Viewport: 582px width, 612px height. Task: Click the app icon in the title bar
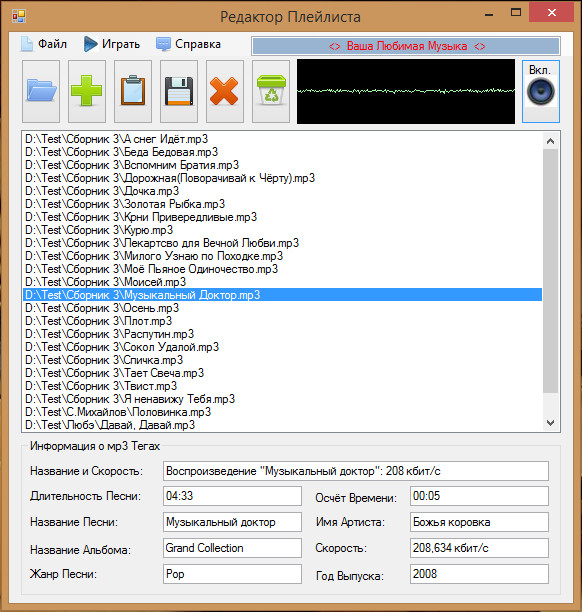coord(18,16)
